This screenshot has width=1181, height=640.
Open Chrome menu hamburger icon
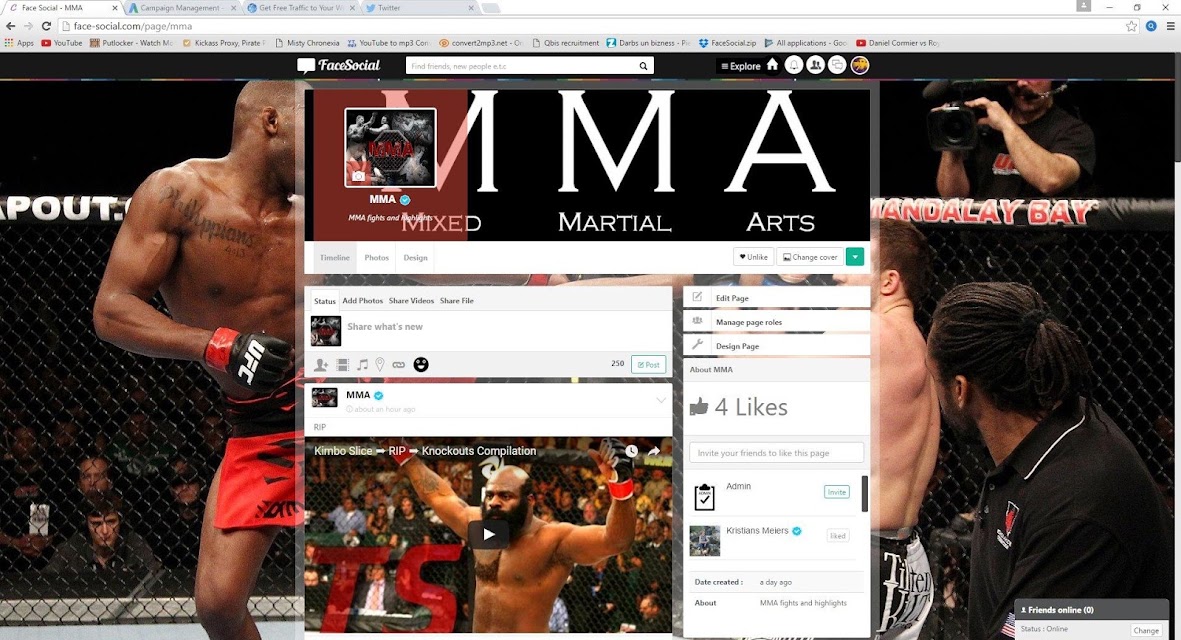point(1170,26)
